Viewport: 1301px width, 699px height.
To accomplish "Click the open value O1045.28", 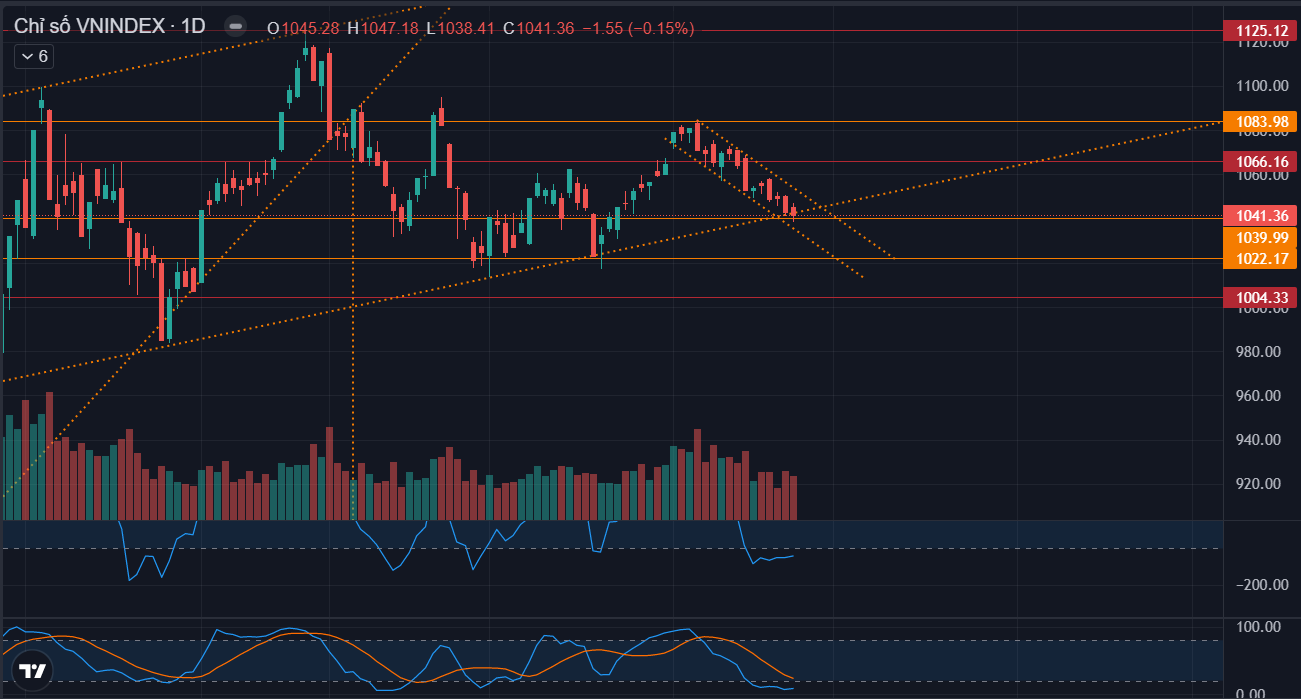I will (304, 28).
